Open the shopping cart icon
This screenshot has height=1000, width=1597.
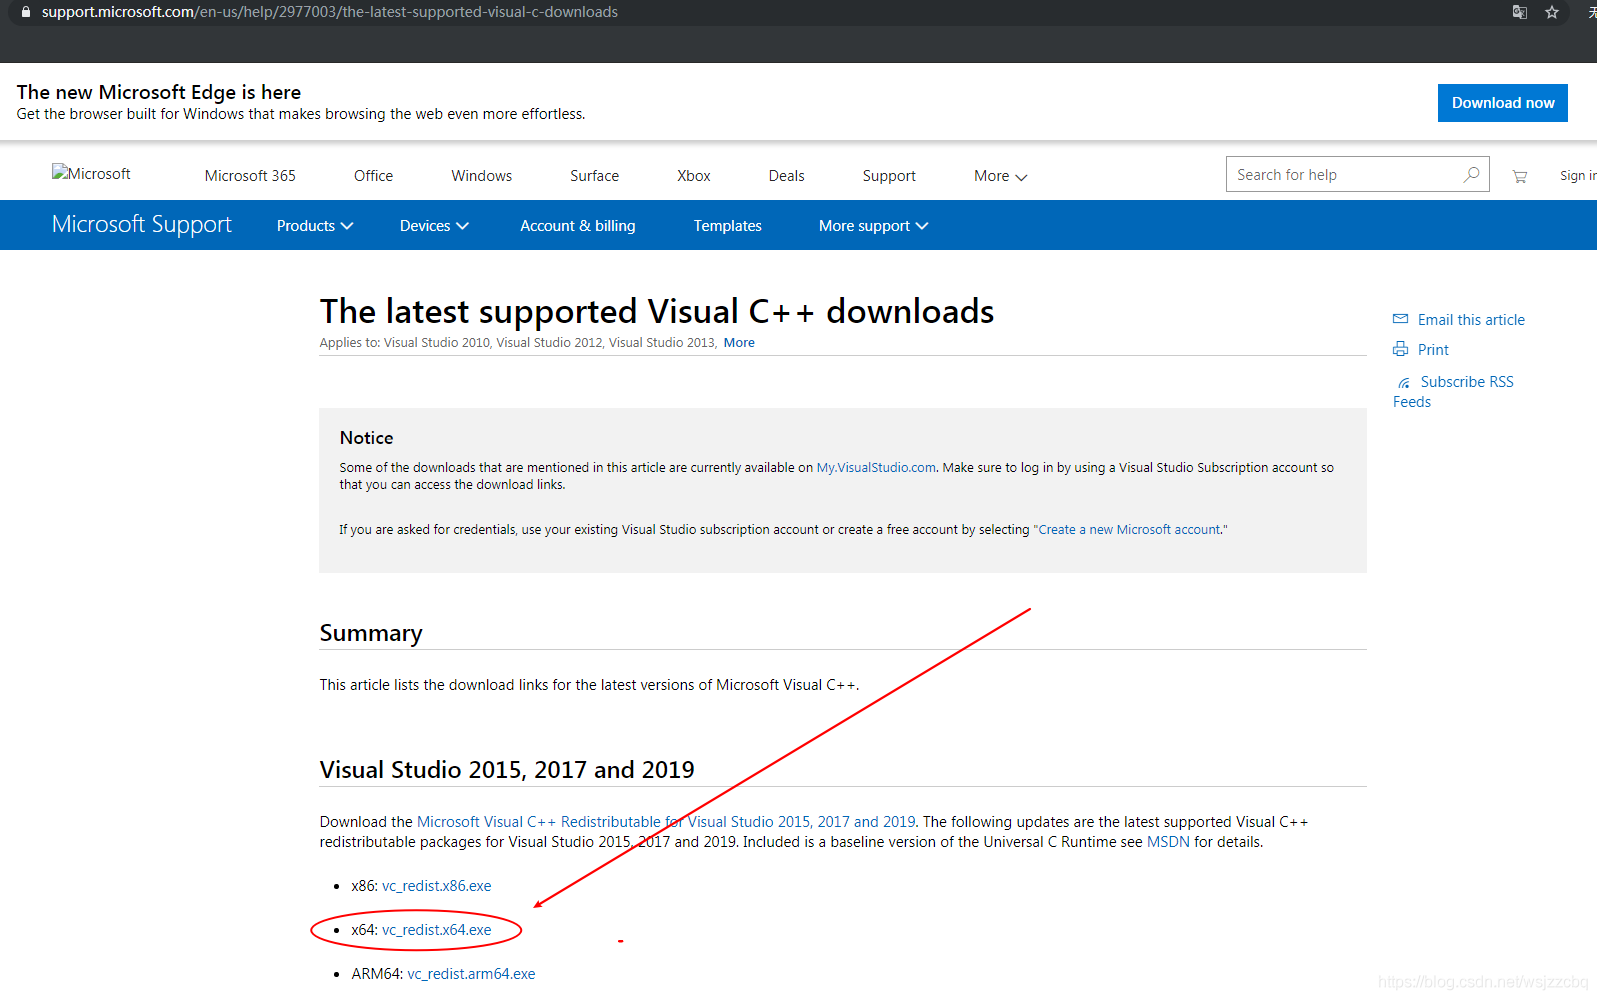tap(1520, 176)
